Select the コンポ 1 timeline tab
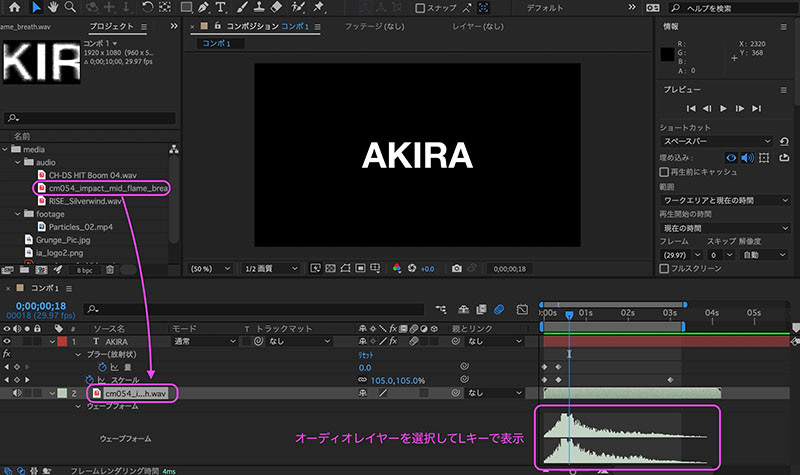800x475 pixels. pos(45,288)
